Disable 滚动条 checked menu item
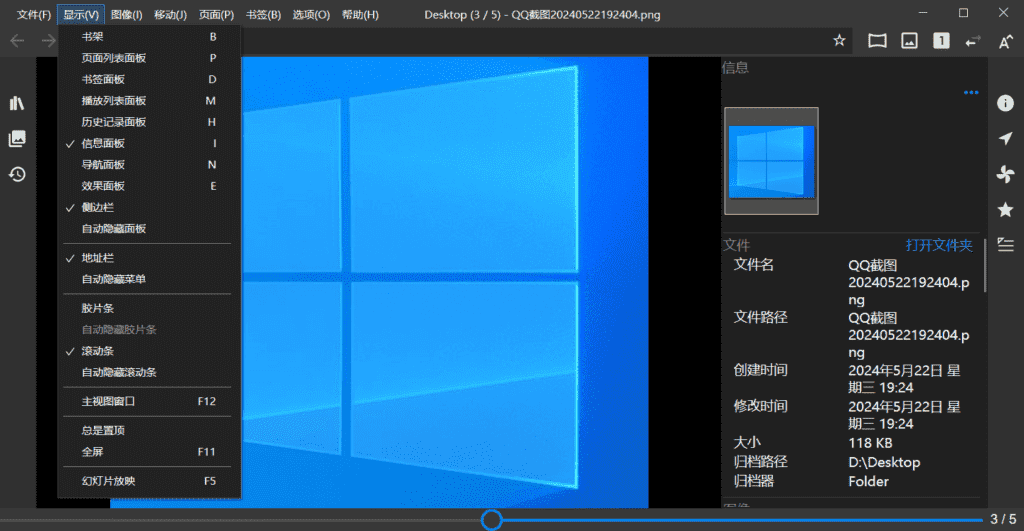Image resolution: width=1024 pixels, height=531 pixels. tap(97, 351)
